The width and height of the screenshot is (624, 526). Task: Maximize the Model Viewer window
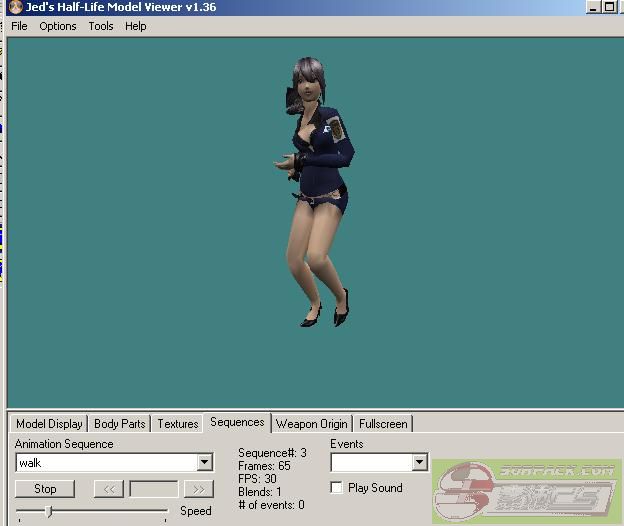(609, 7)
